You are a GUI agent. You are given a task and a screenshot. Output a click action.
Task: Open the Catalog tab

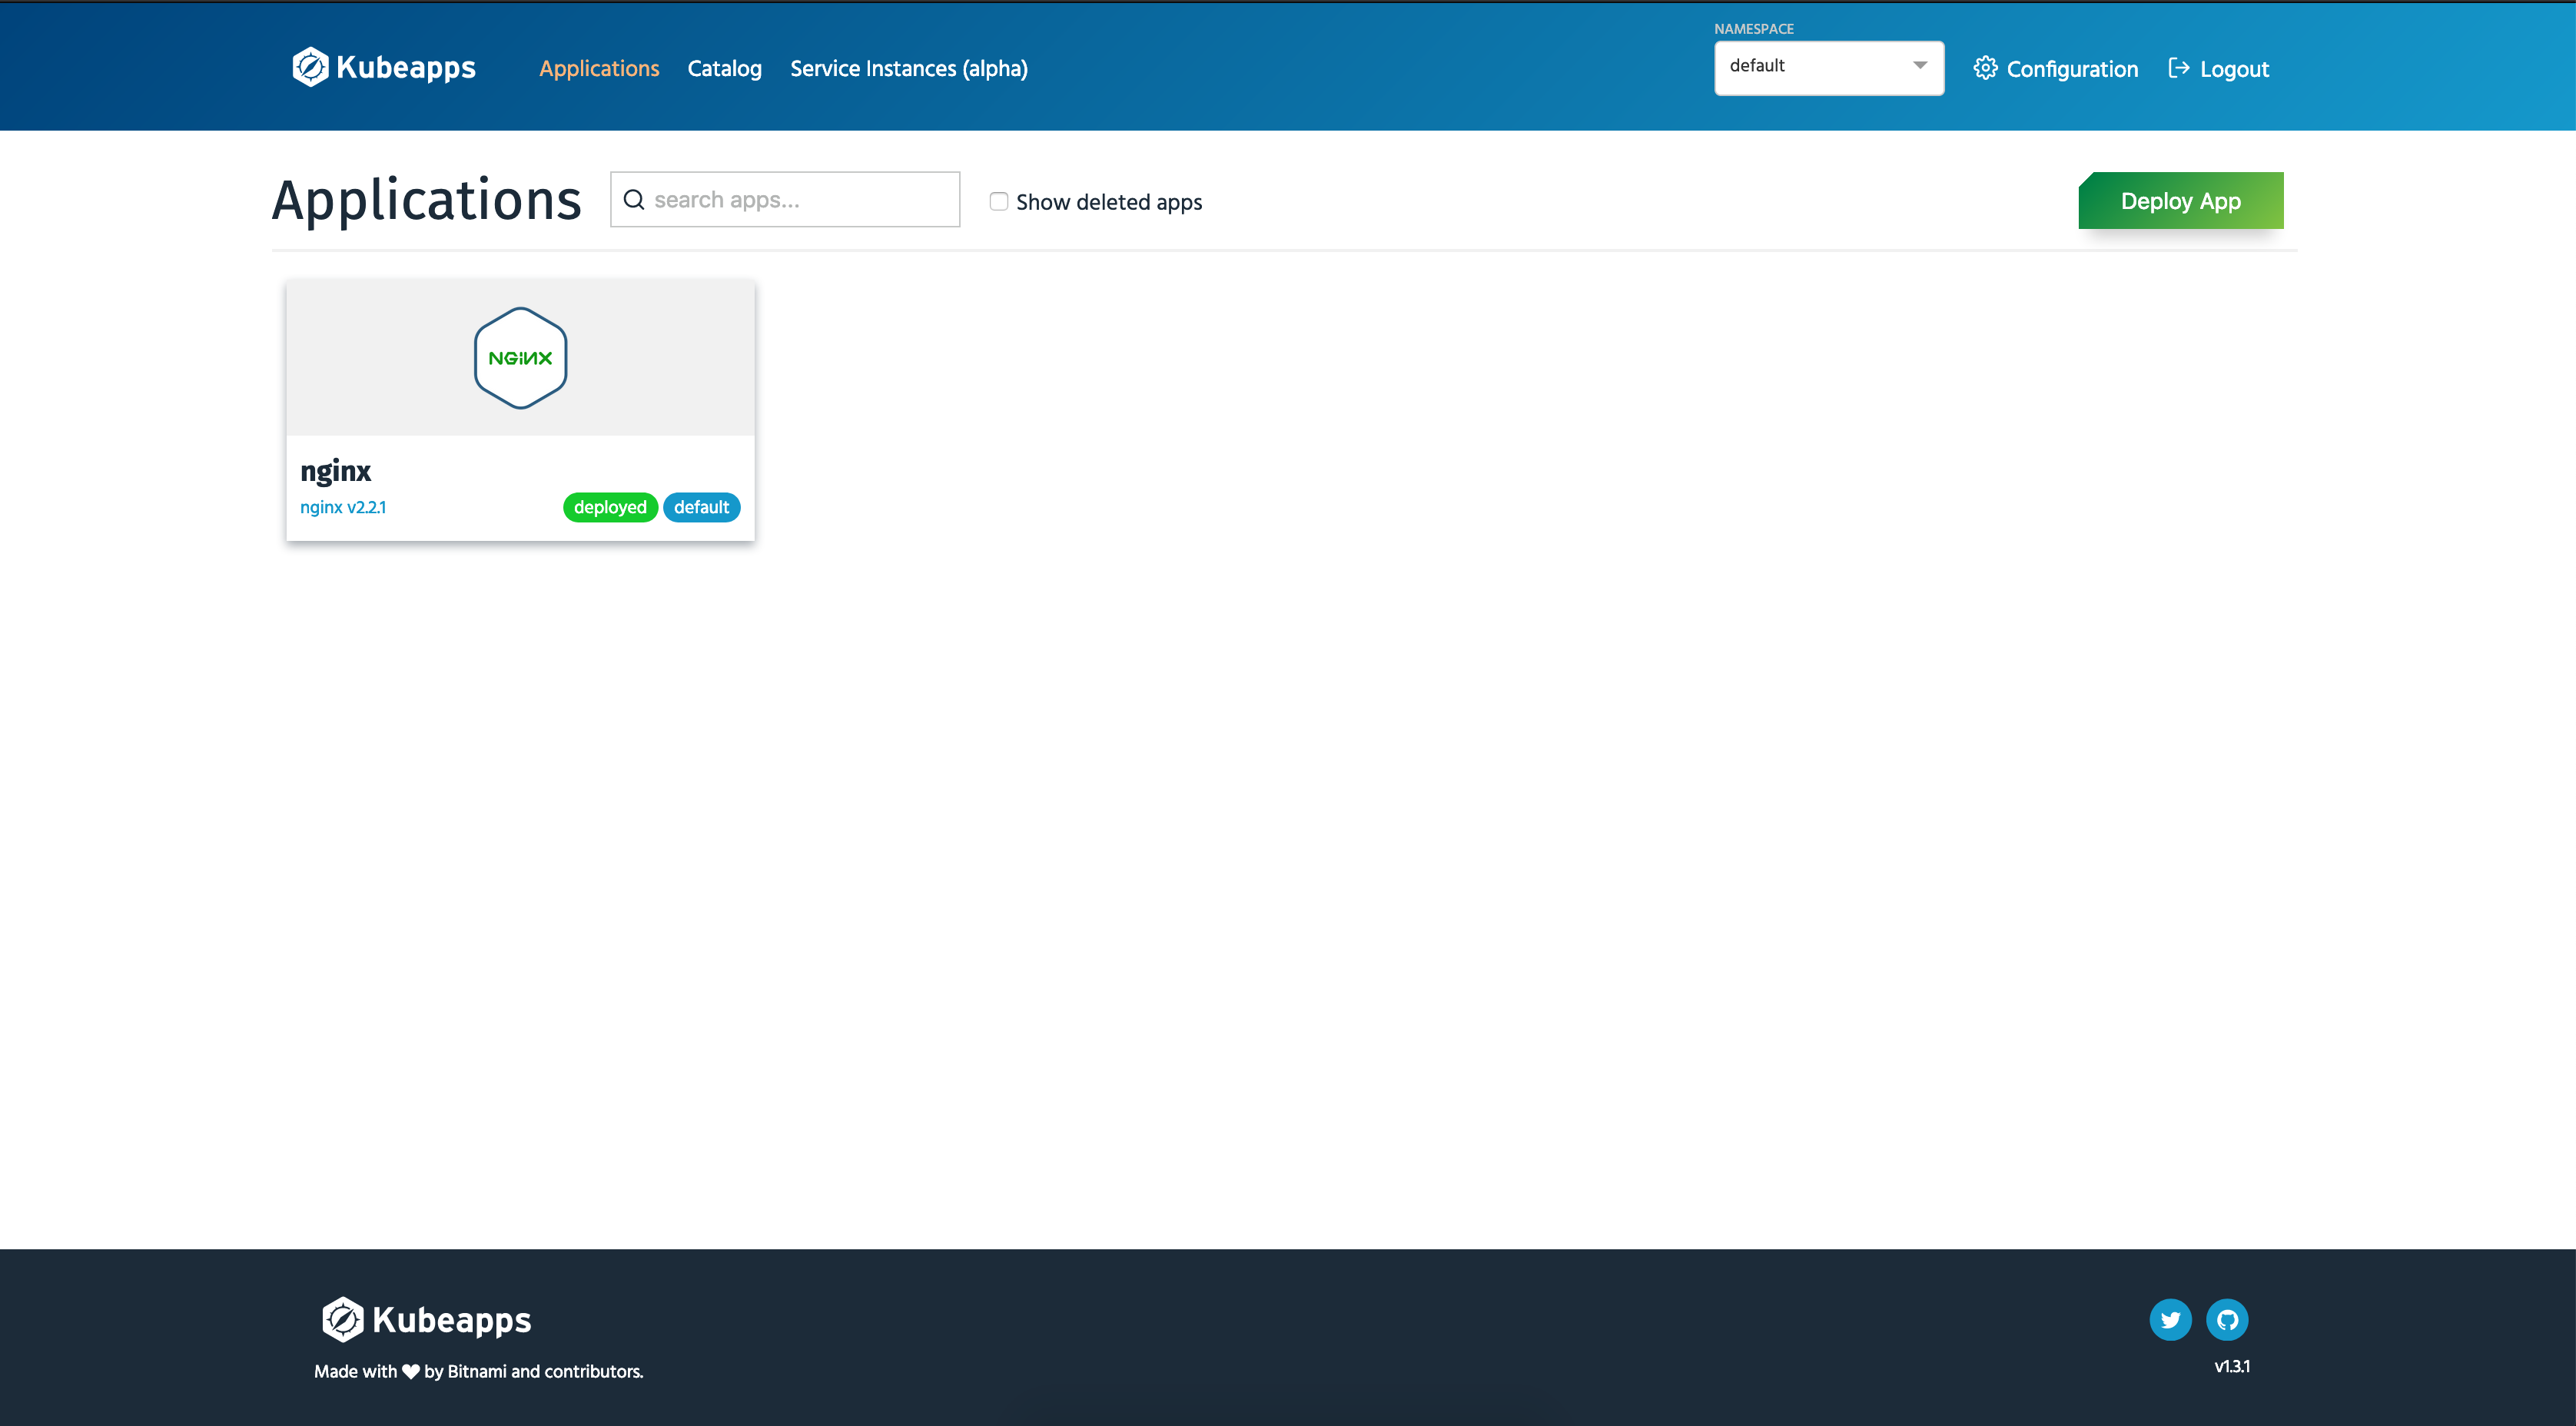tap(724, 69)
